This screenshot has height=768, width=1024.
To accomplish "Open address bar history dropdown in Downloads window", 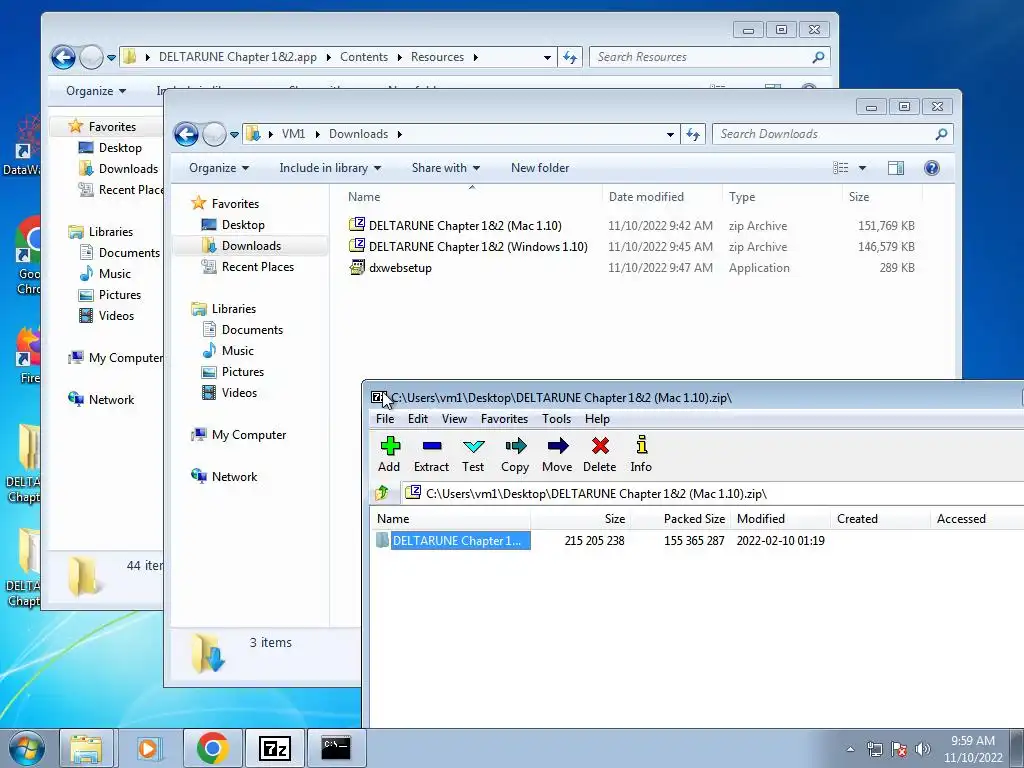I will (x=670, y=135).
